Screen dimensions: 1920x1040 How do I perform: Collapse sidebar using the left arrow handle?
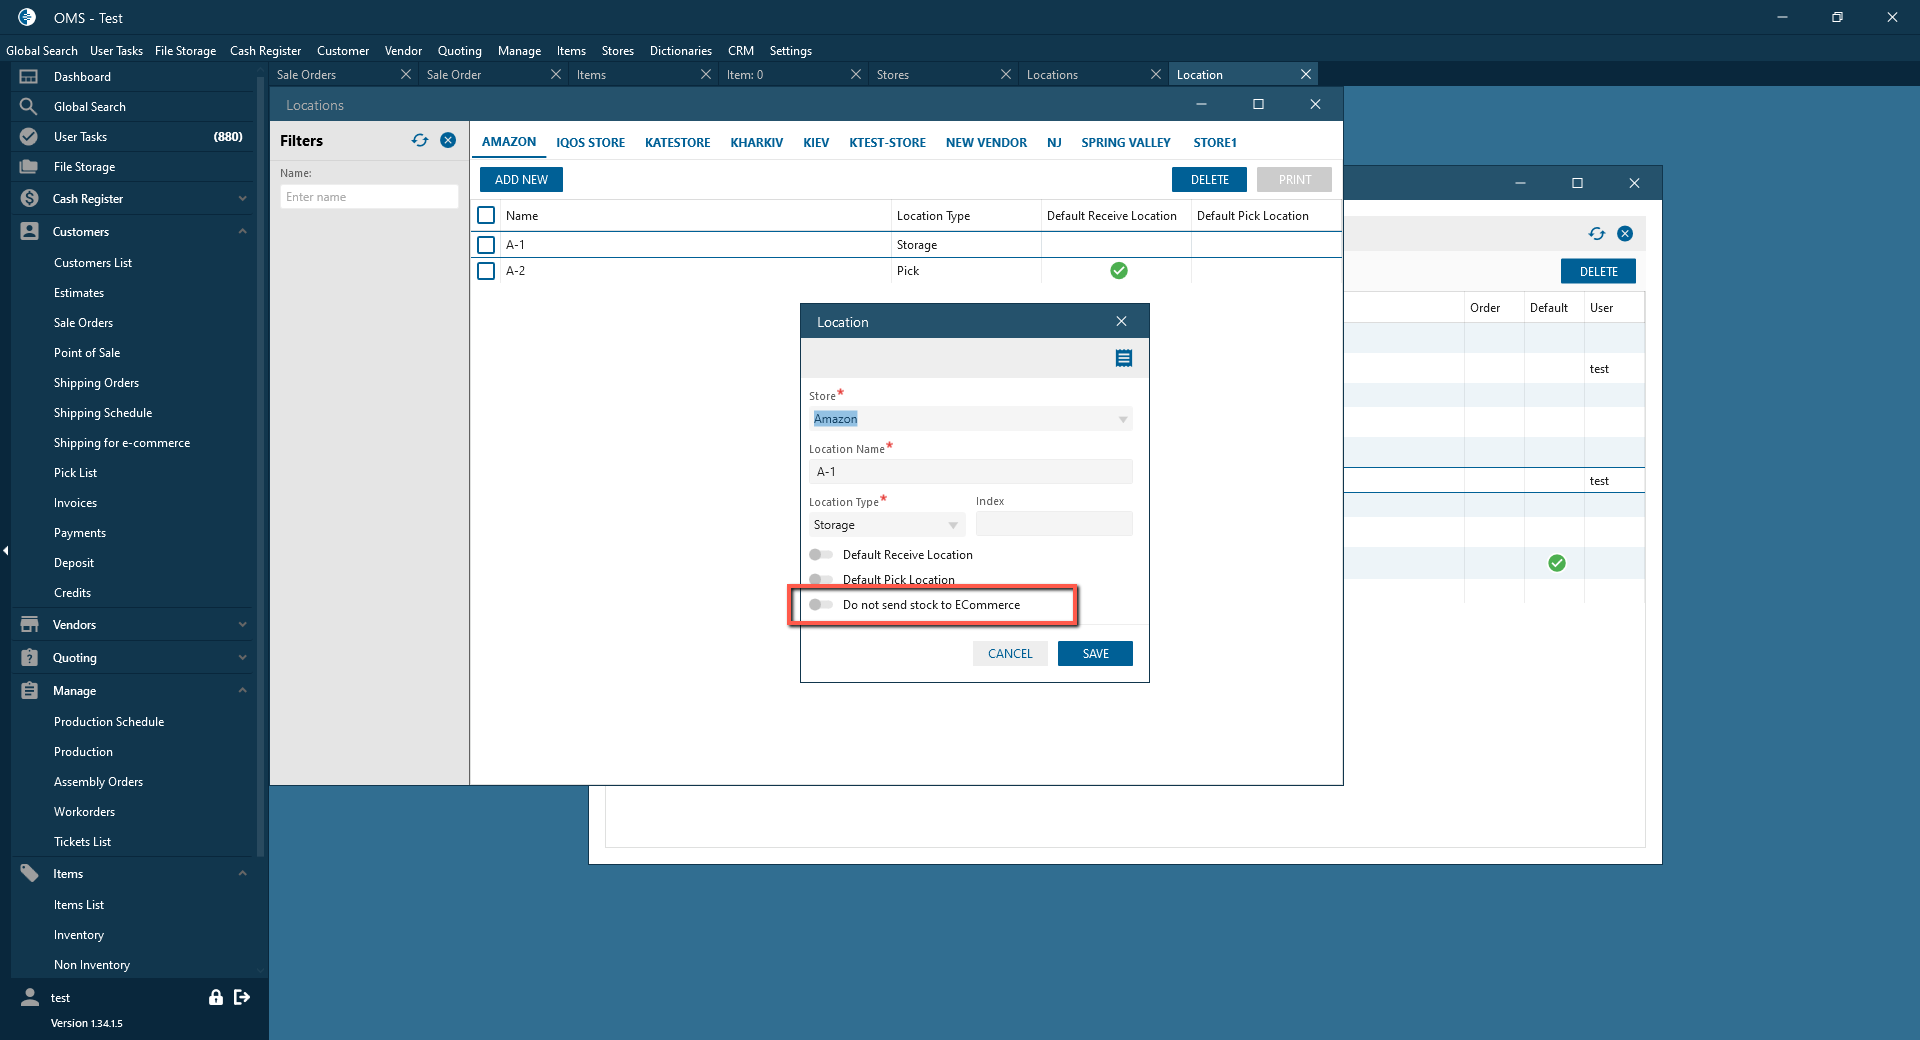click(5, 550)
